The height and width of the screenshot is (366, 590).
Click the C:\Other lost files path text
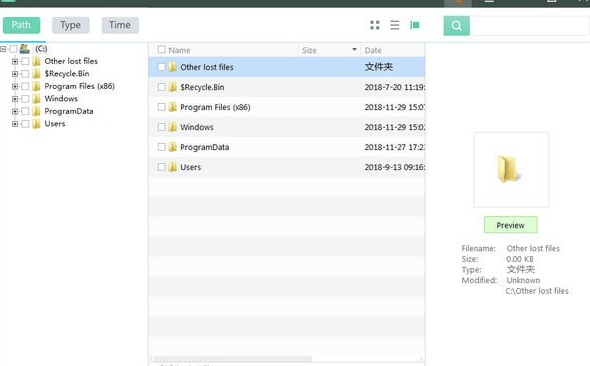pos(537,291)
